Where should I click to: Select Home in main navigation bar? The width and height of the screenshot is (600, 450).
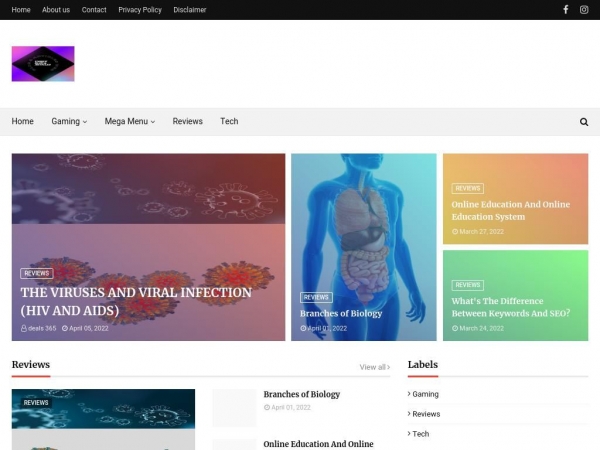coord(23,121)
